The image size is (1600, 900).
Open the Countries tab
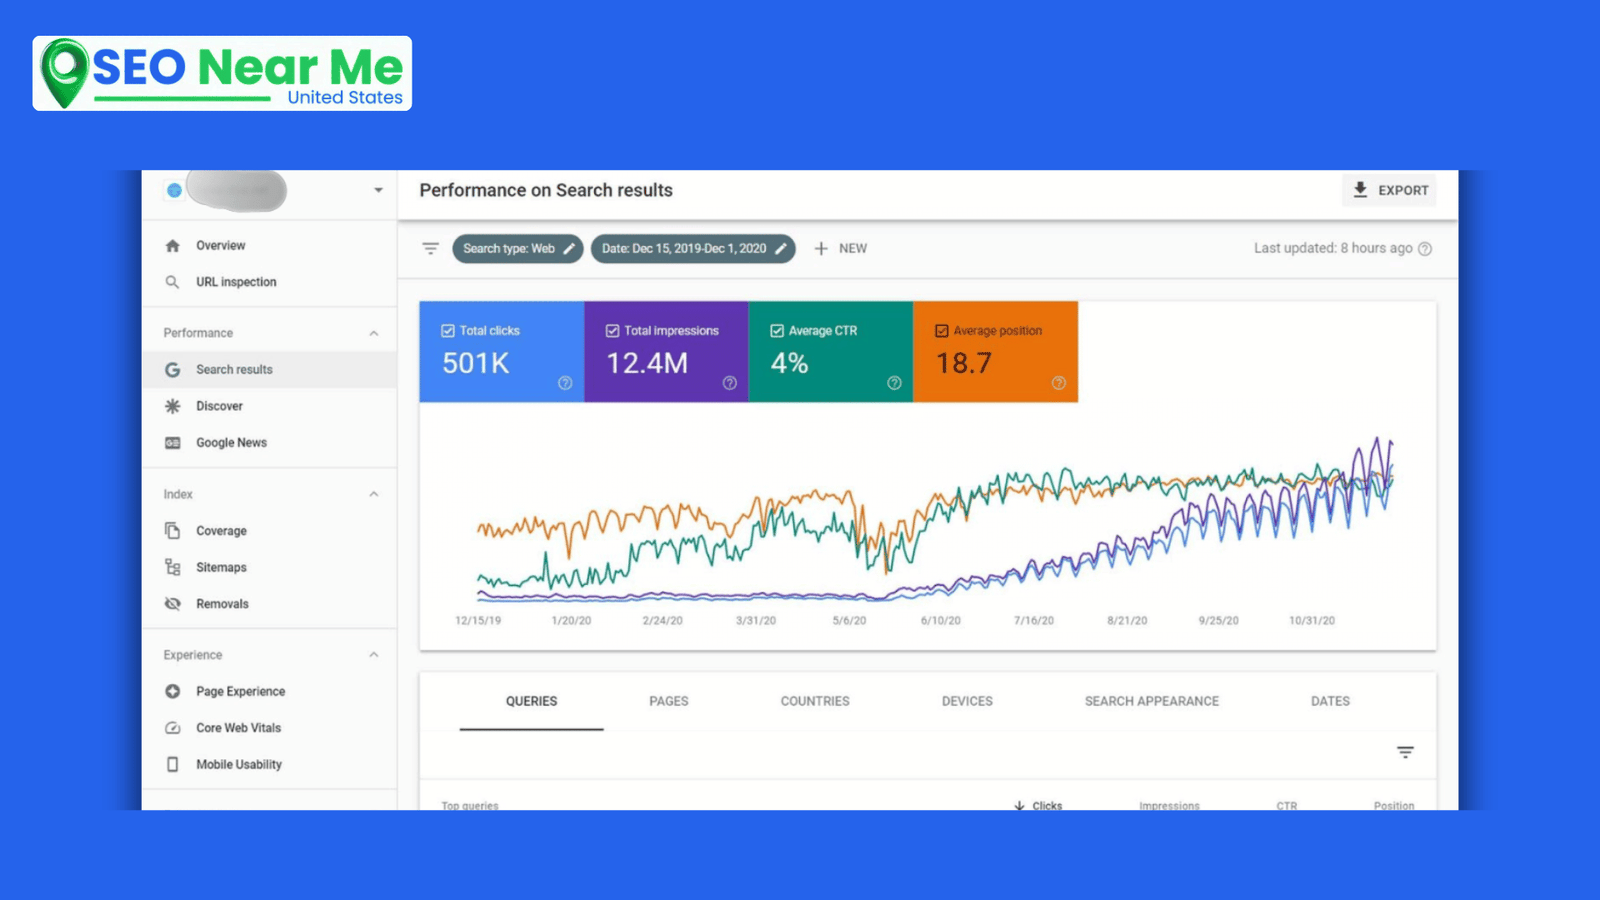tap(815, 701)
